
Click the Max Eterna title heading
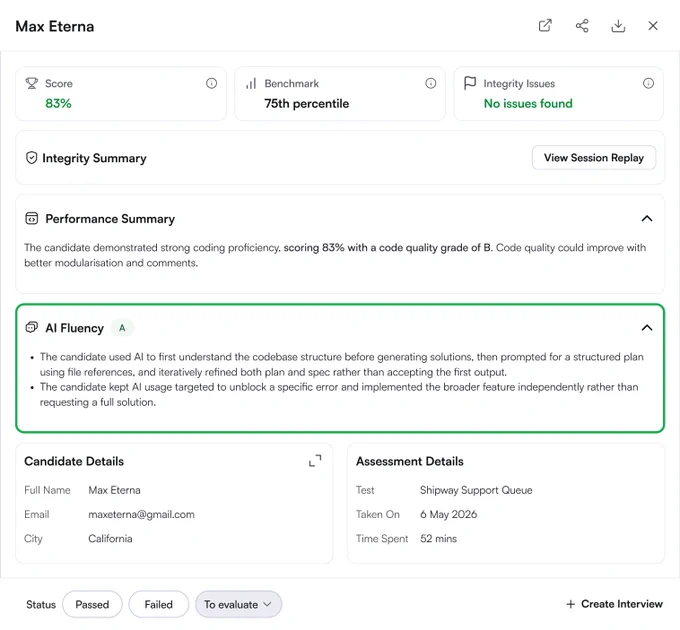coord(55,26)
